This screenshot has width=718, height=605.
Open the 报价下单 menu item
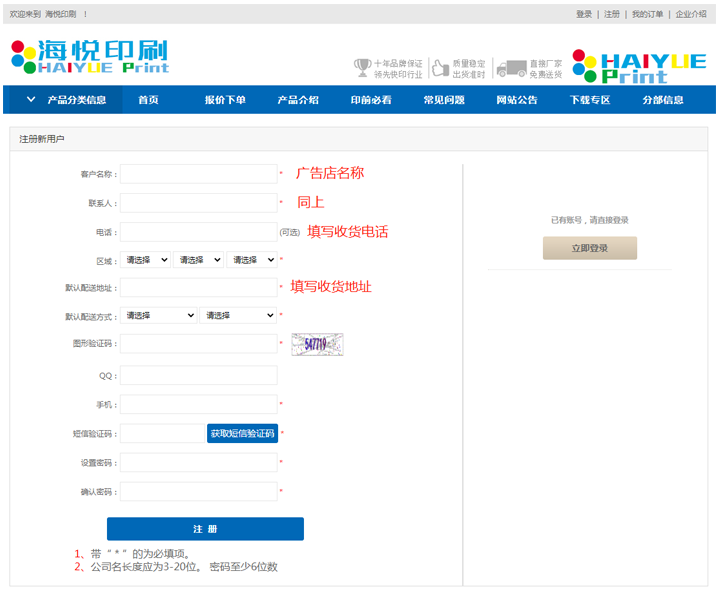(x=225, y=100)
